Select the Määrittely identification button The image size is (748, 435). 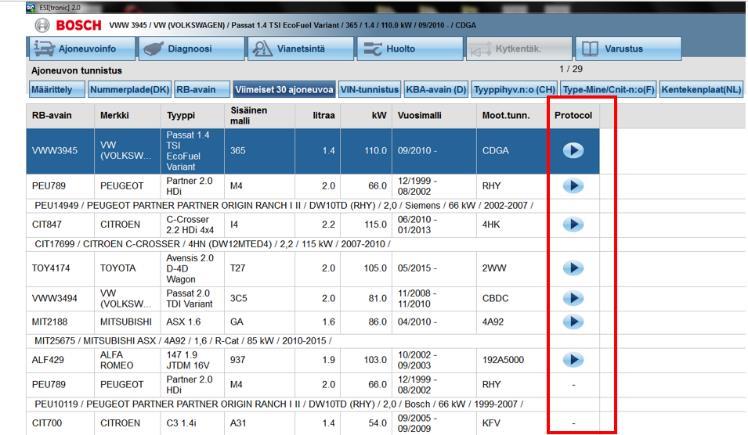point(57,89)
